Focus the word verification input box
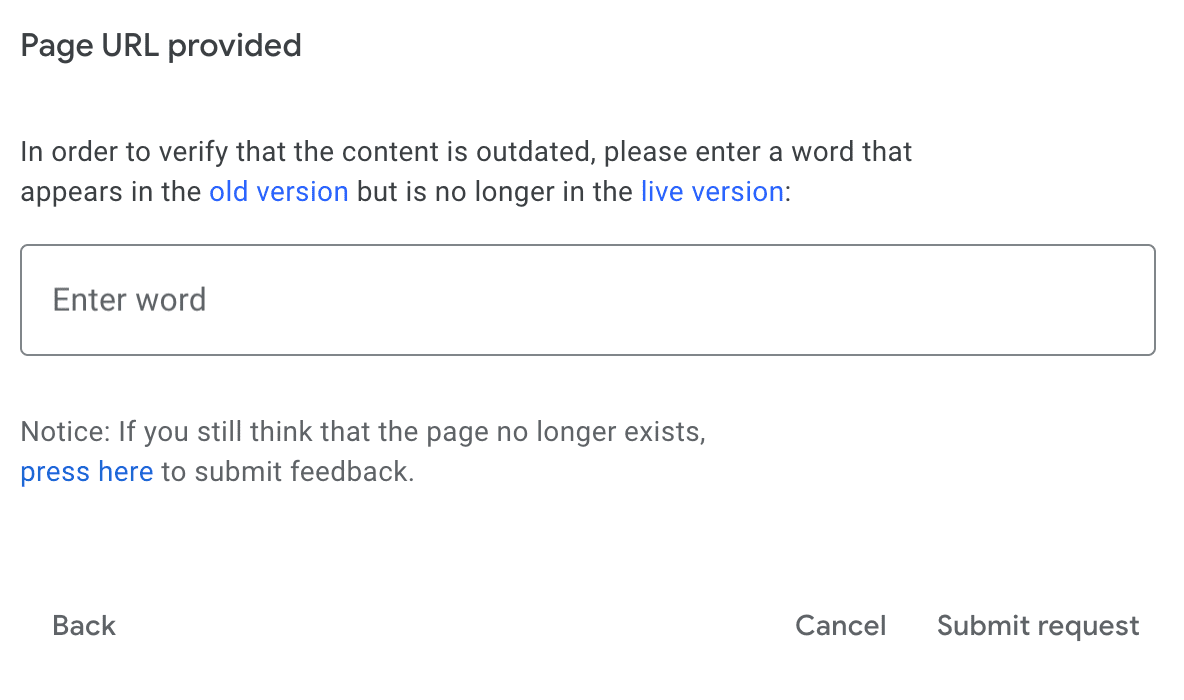1184x700 pixels. click(x=587, y=300)
